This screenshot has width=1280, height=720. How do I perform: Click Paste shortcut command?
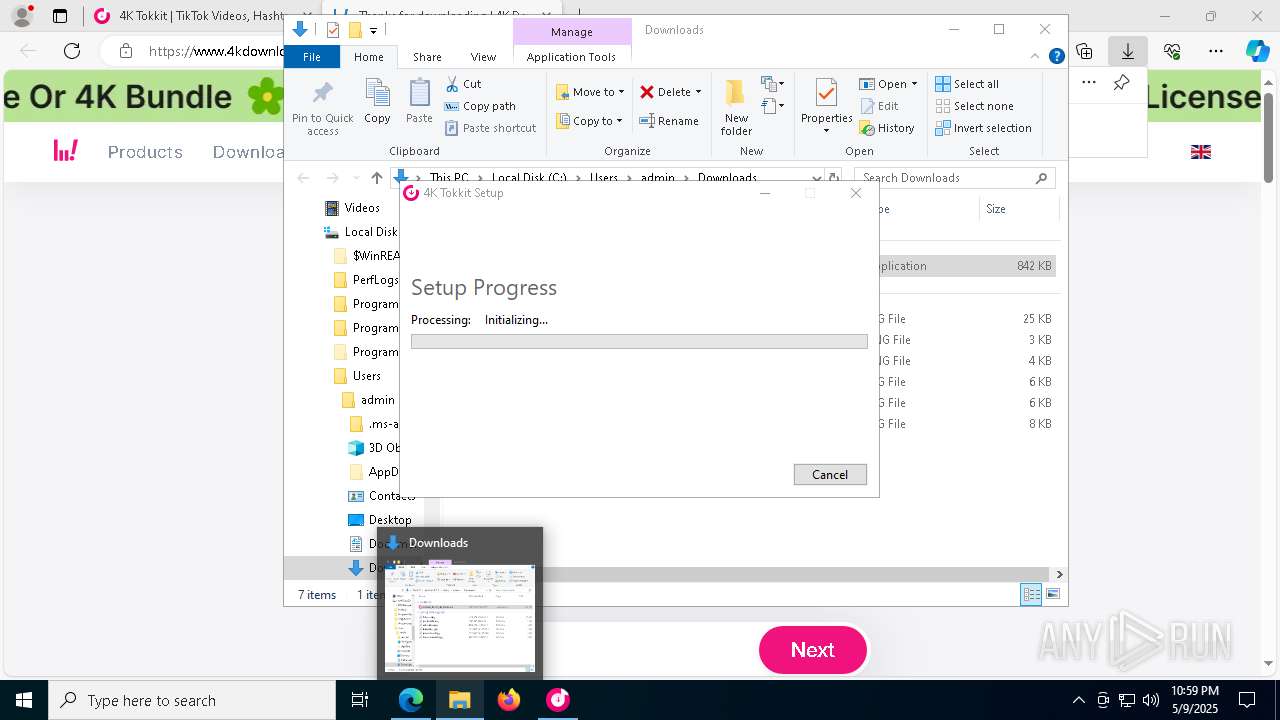490,128
